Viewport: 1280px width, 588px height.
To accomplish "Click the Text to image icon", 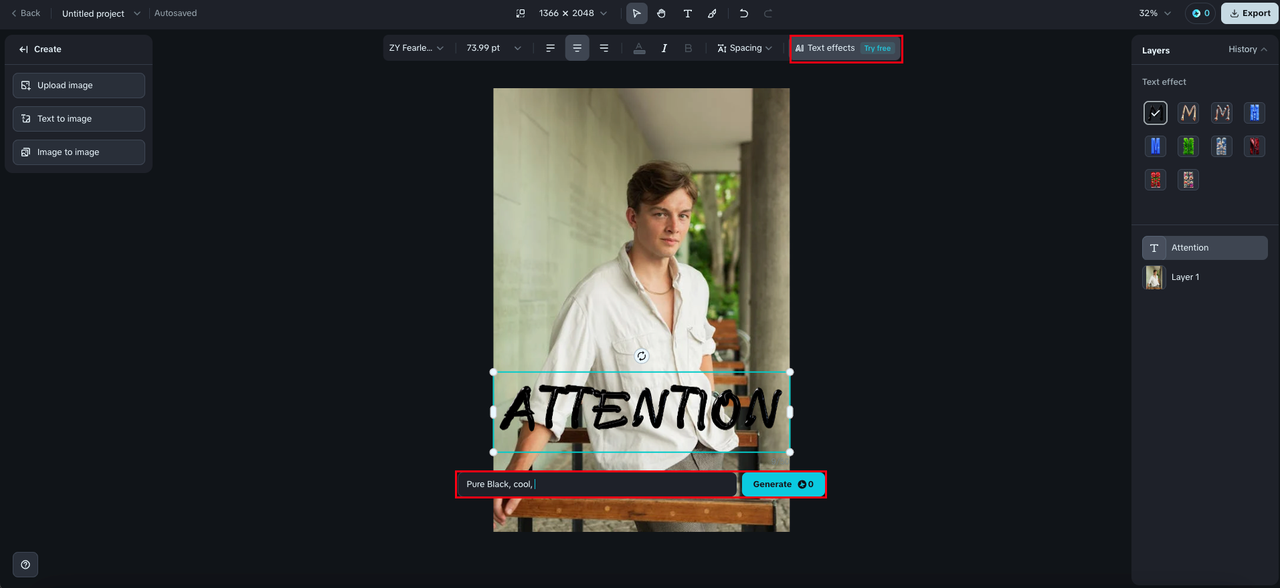I will click(x=26, y=118).
